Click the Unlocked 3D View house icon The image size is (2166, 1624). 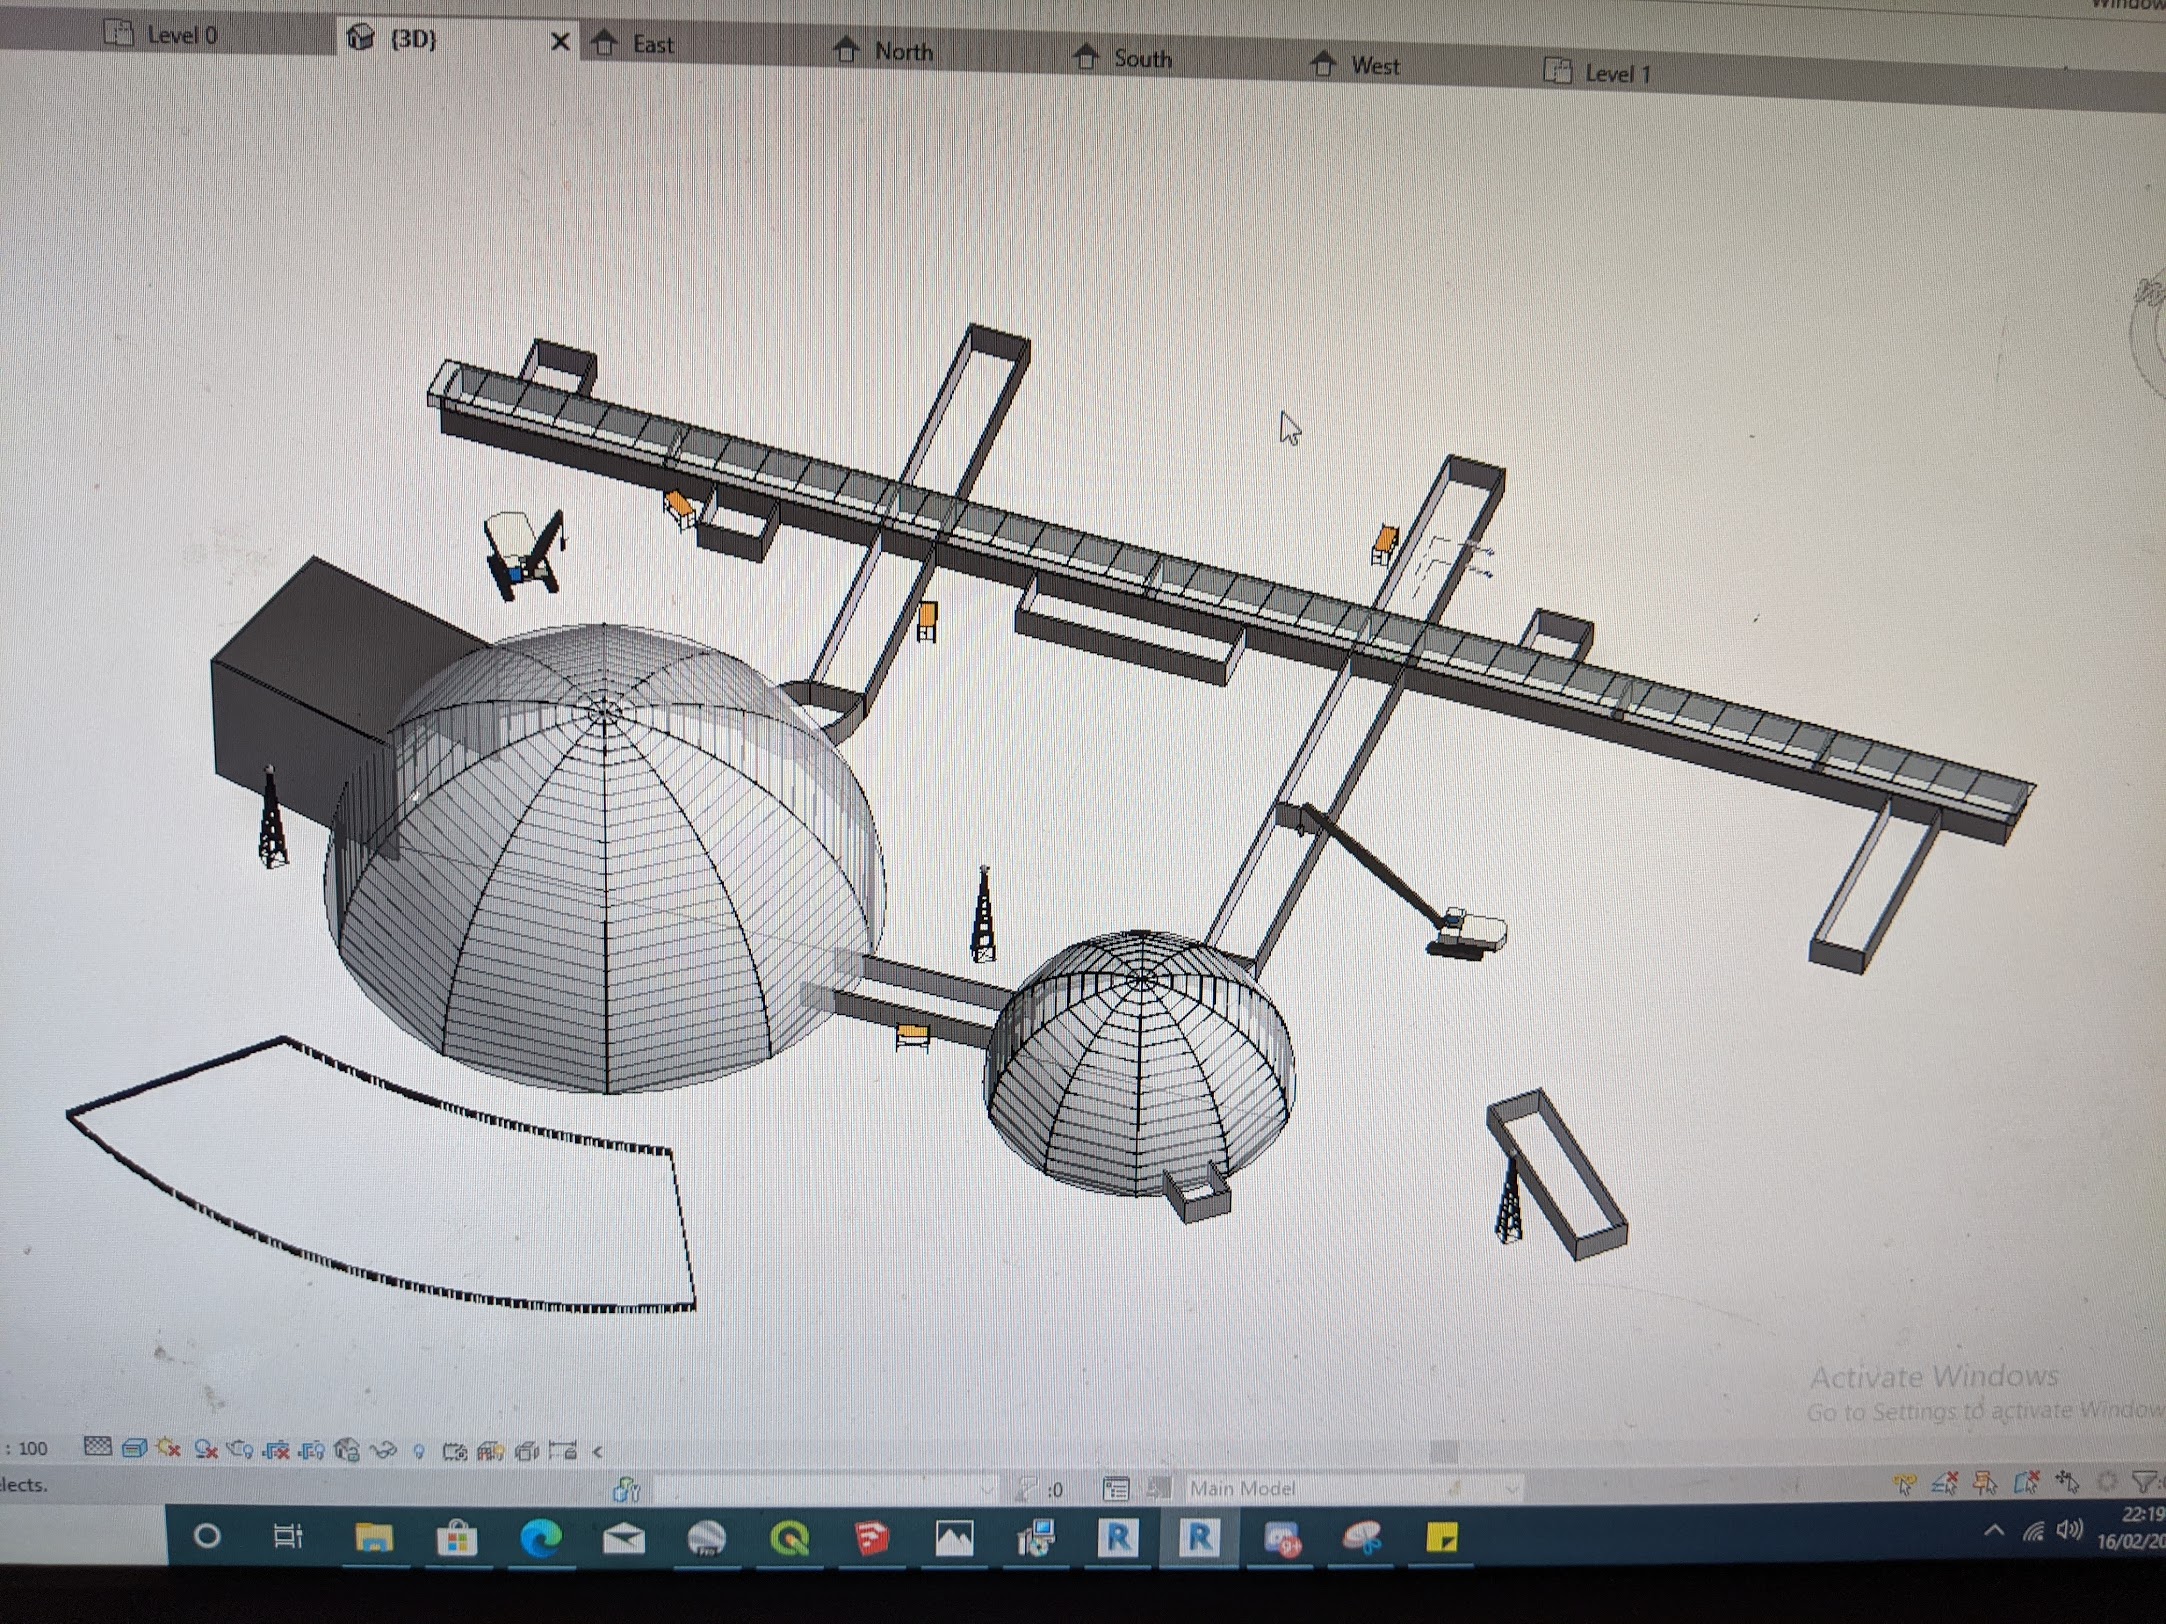pyautogui.click(x=347, y=1450)
